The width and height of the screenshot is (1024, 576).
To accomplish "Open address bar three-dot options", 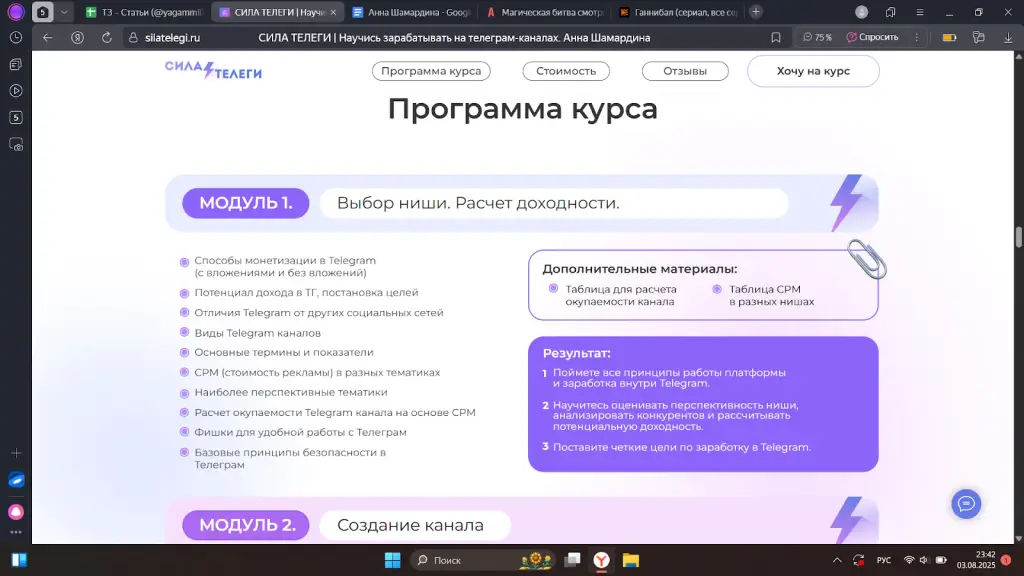I will pyautogui.click(x=917, y=38).
